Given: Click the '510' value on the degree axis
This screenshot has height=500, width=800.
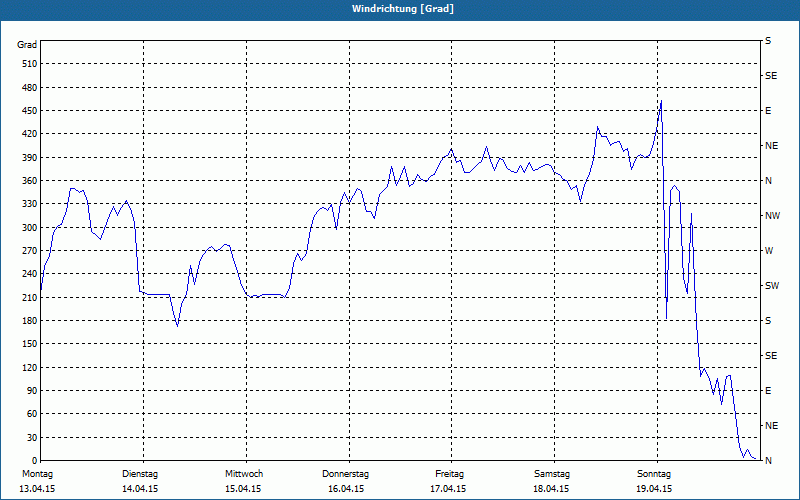Looking at the screenshot, I should 30,64.
